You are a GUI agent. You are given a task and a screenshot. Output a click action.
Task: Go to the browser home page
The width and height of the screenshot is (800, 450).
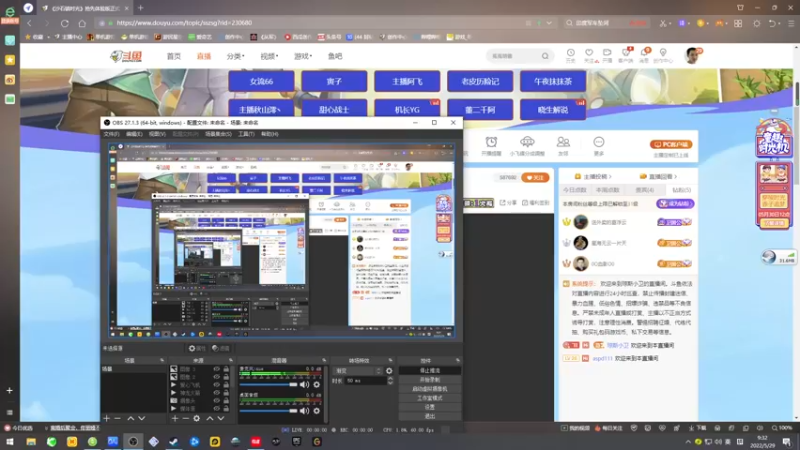82,23
